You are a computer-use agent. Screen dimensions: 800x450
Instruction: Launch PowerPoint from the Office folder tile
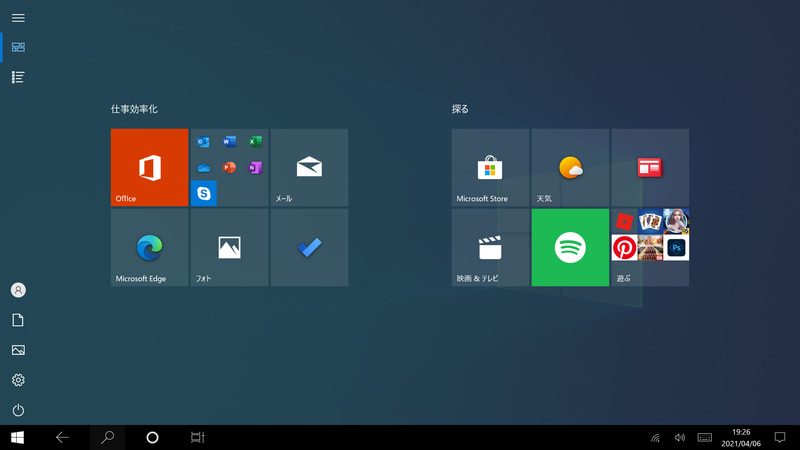(230, 167)
